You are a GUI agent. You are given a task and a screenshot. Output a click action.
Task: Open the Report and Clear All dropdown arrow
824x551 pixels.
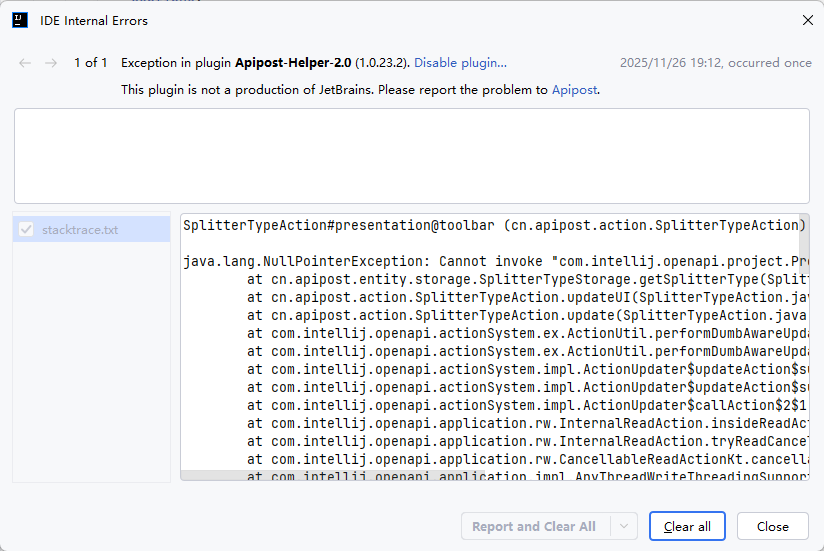[x=624, y=526]
